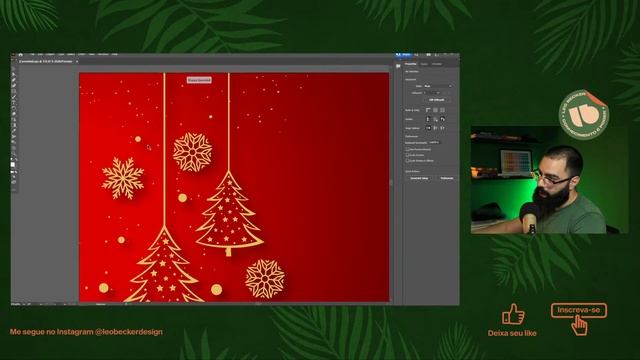
Task: Enable snap to point in Snap Options
Action: click(428, 128)
